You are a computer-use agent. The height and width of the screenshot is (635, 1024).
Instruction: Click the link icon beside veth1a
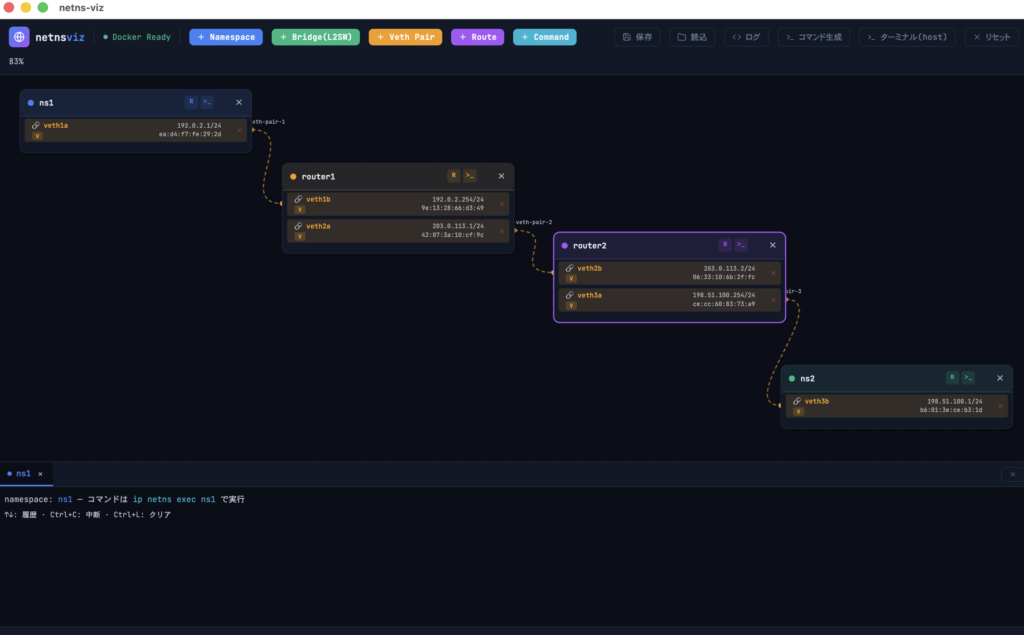pos(36,126)
